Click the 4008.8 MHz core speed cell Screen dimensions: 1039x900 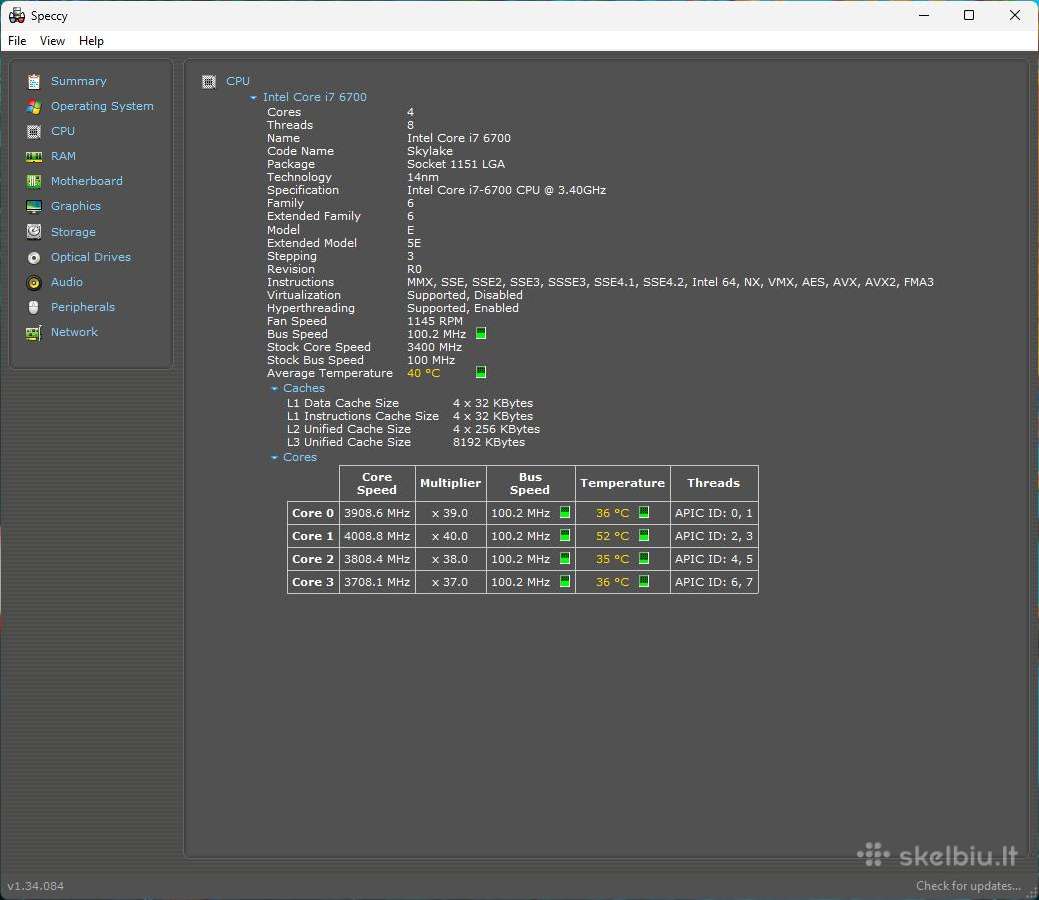[x=377, y=536]
